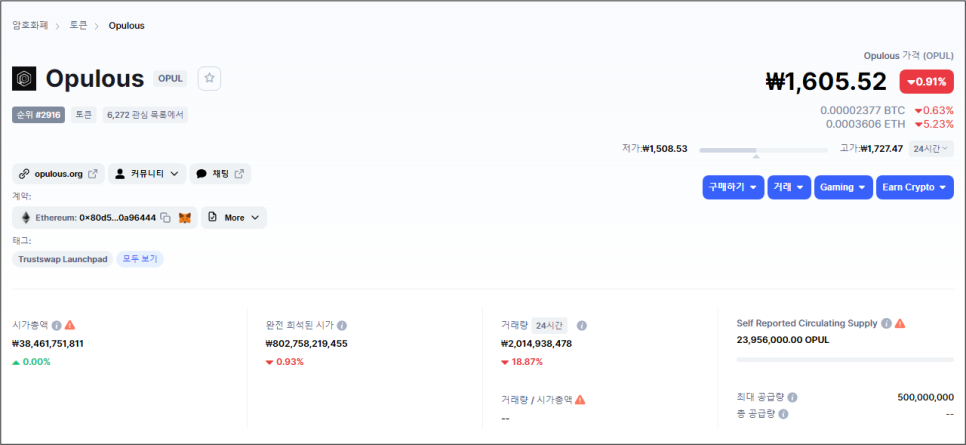
Task: Click info icon next to 시가총액
Action: click(x=57, y=325)
